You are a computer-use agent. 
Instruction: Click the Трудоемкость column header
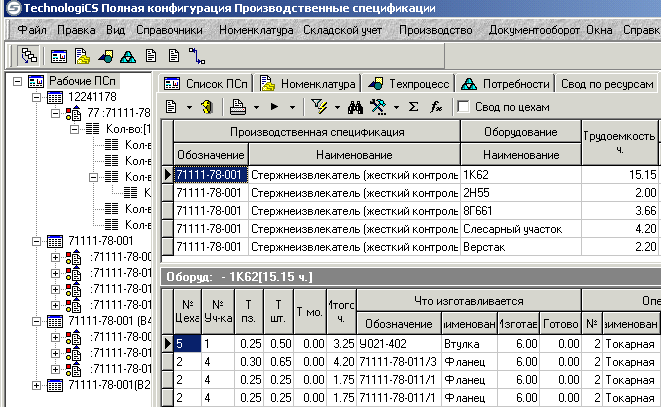click(618, 142)
